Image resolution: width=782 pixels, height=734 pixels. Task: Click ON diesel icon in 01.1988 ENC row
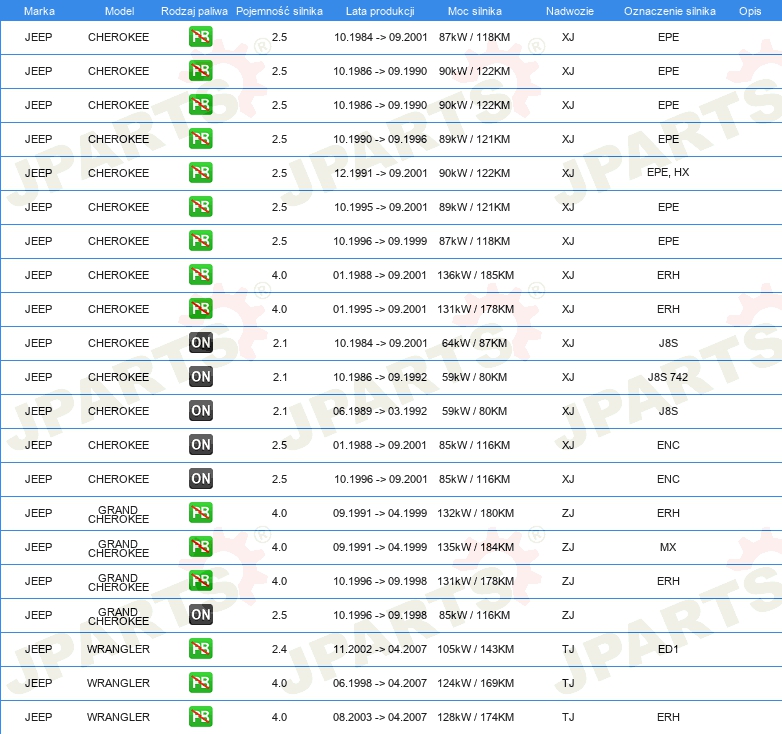click(x=200, y=444)
